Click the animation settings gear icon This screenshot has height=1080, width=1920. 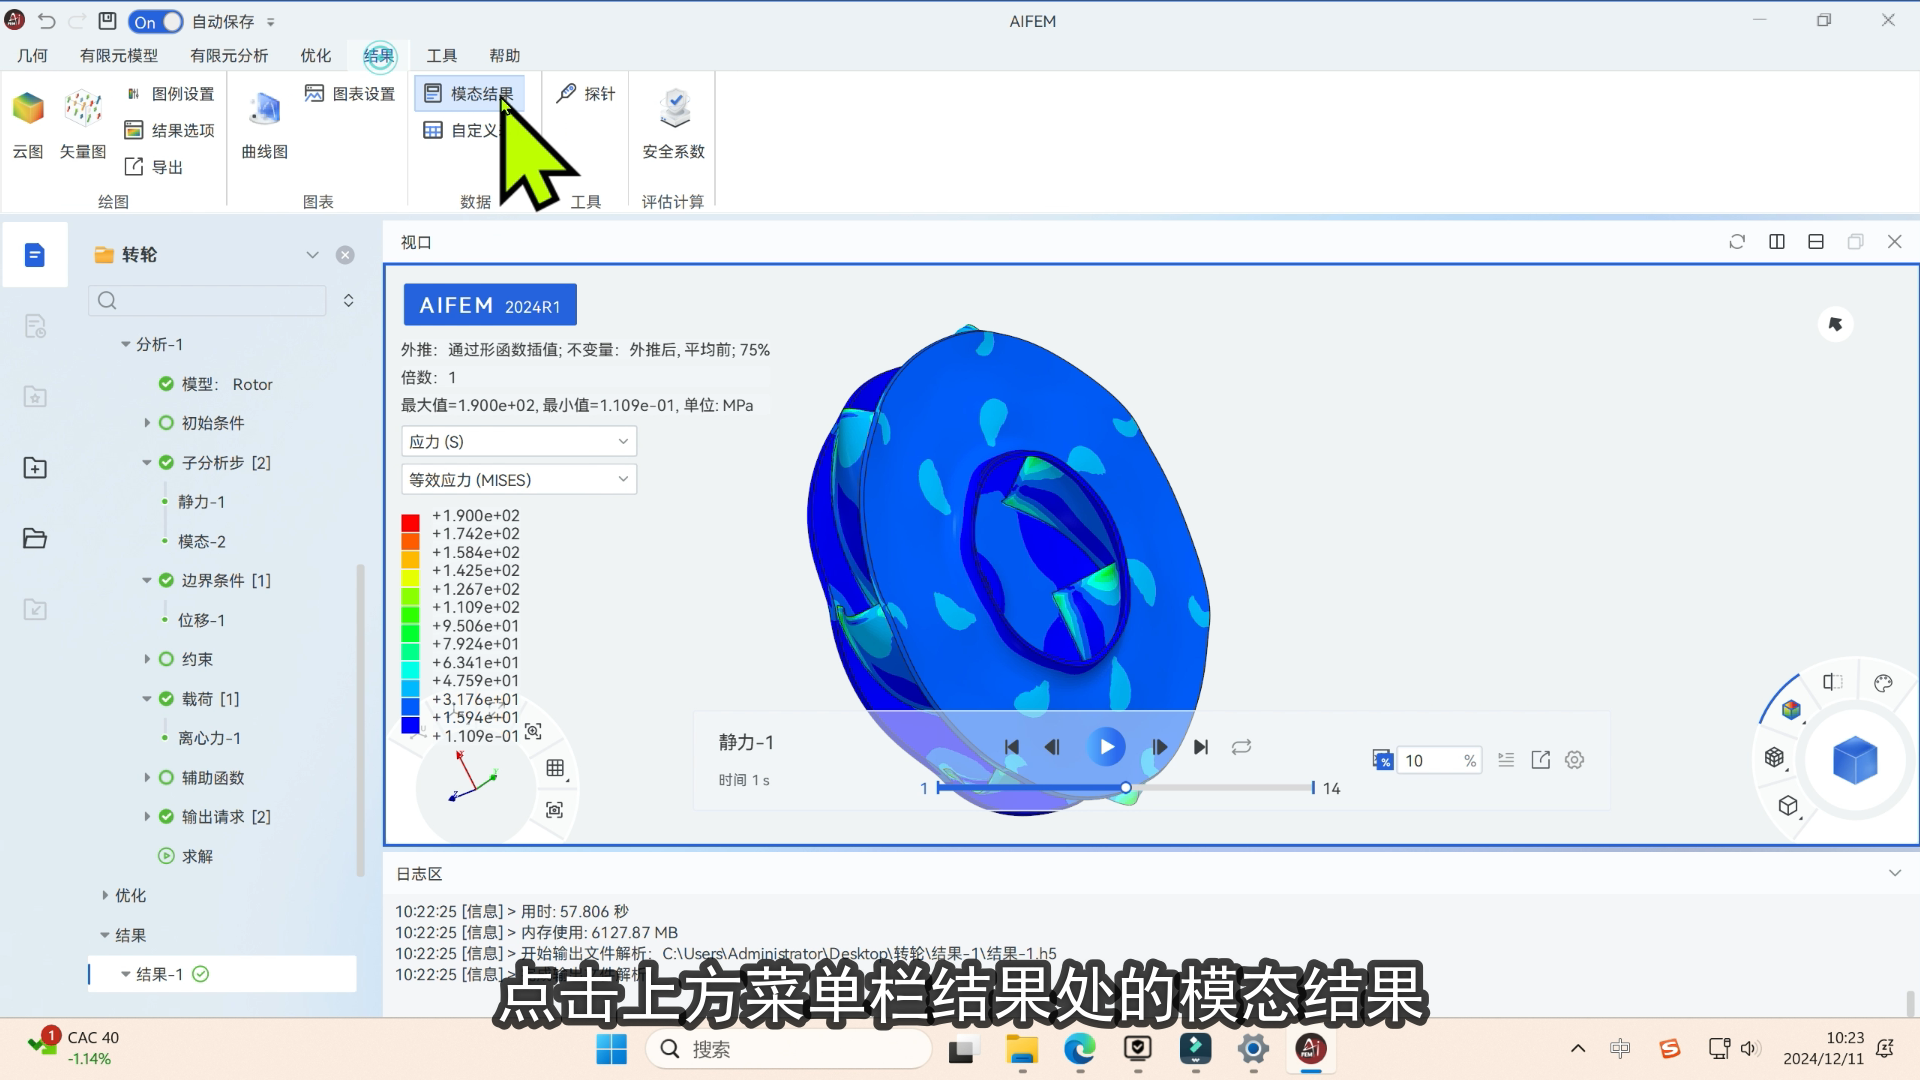pos(1574,760)
